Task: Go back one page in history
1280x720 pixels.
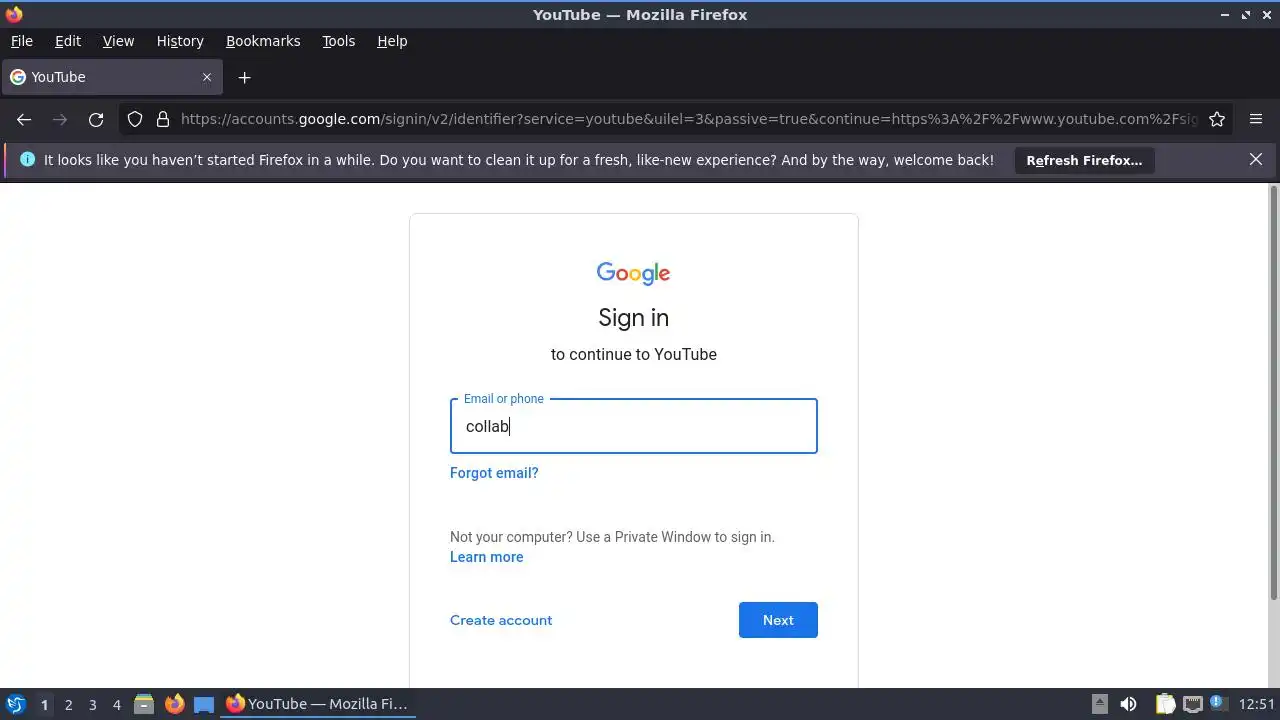Action: point(24,119)
